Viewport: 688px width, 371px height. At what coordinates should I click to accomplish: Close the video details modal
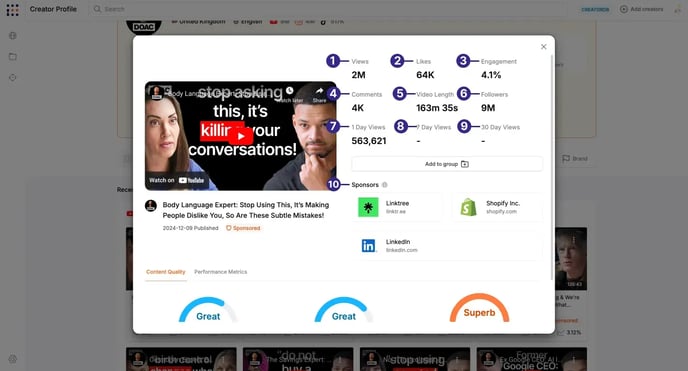[x=543, y=46]
